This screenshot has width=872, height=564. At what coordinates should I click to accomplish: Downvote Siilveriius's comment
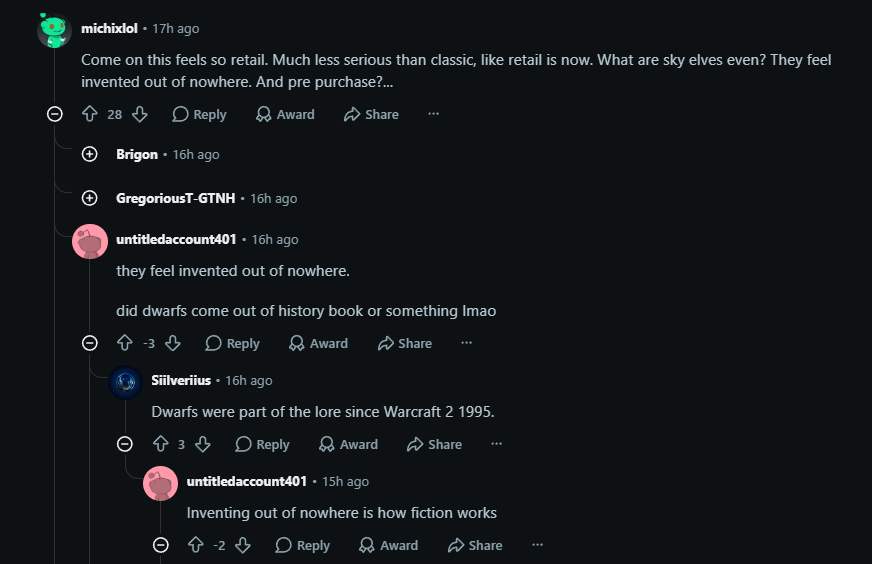tap(203, 444)
